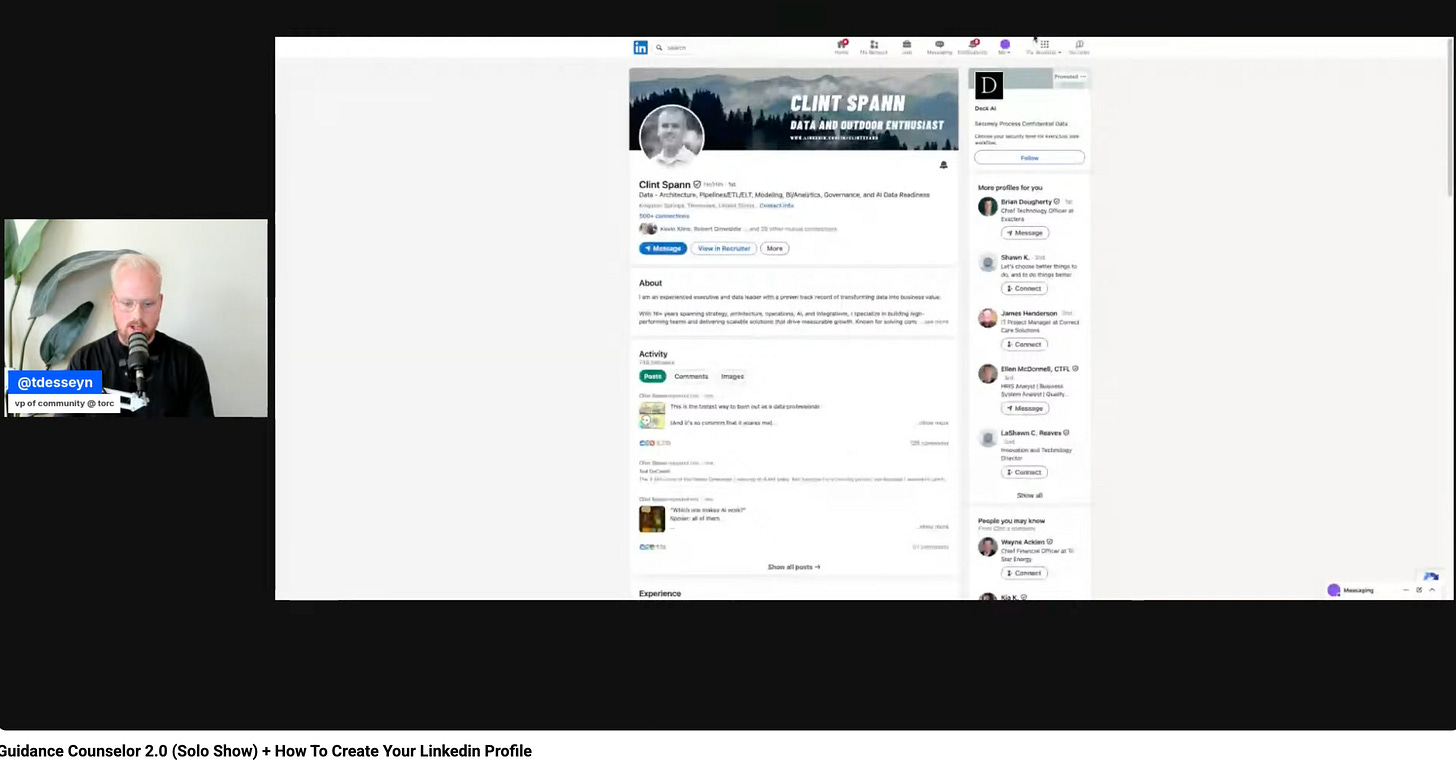Open Contact info link
The image size is (1456, 768).
pos(776,205)
